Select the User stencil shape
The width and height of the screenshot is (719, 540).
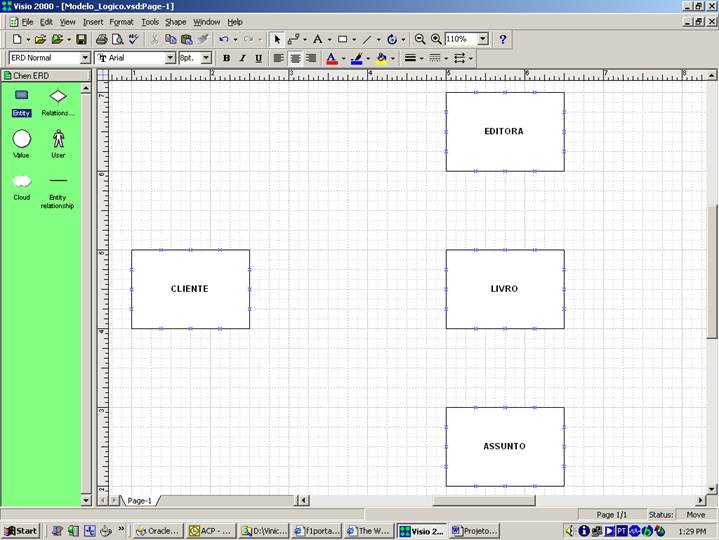[58, 144]
